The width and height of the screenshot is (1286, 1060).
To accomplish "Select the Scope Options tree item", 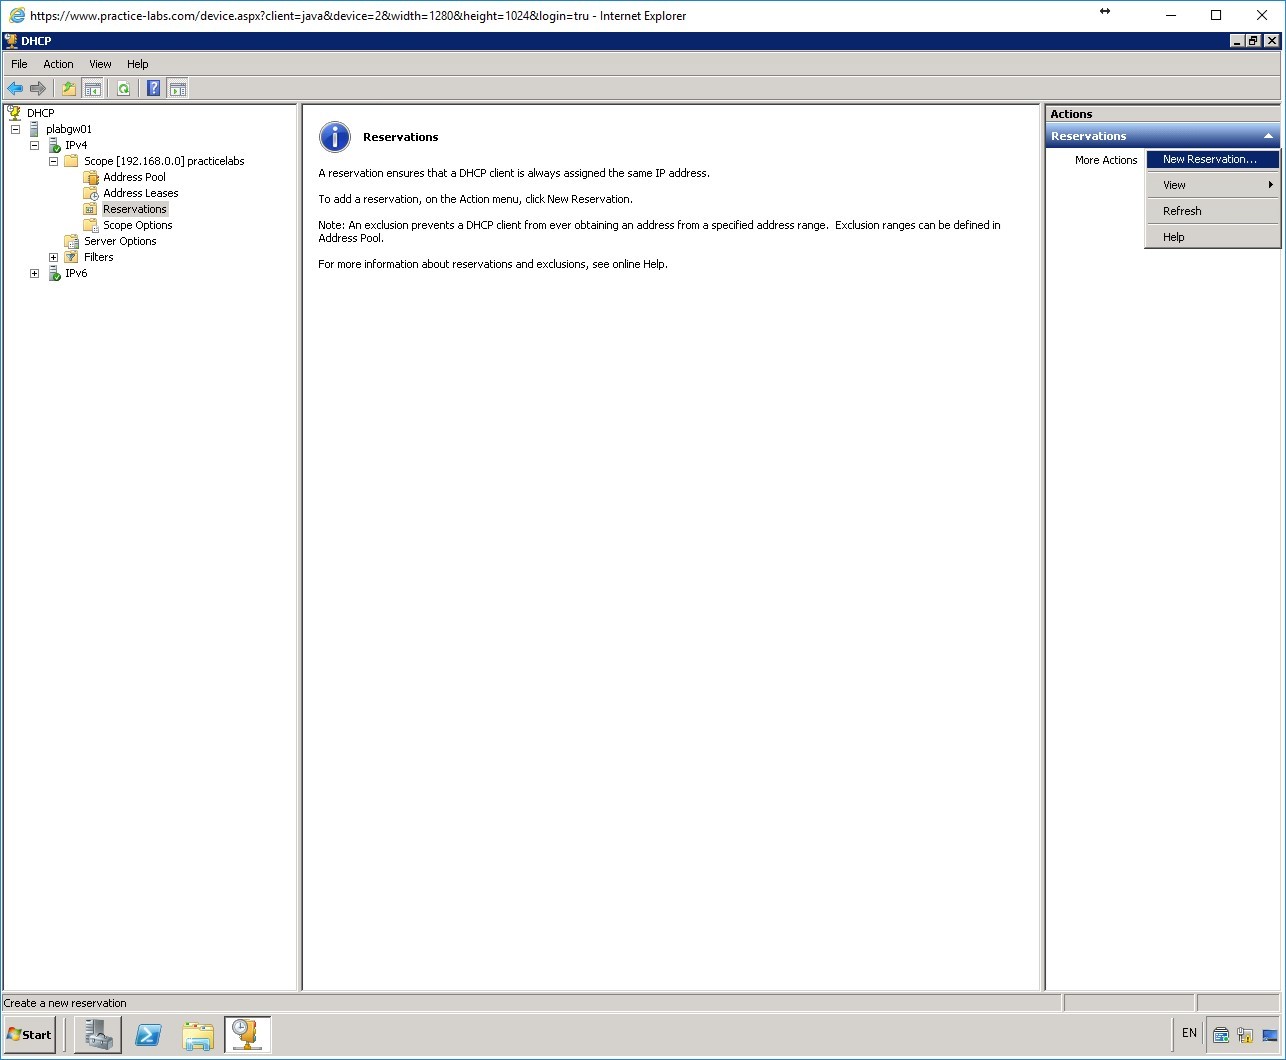I will 135,225.
